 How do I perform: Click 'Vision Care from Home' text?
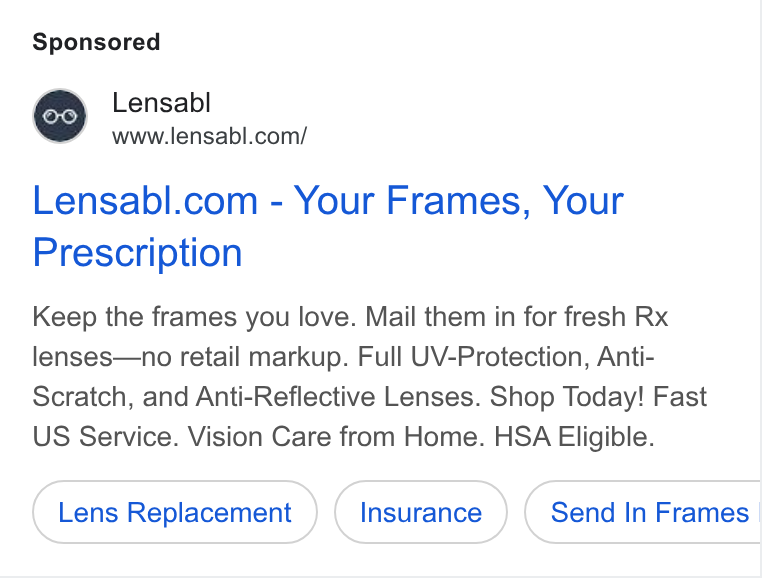pos(336,436)
